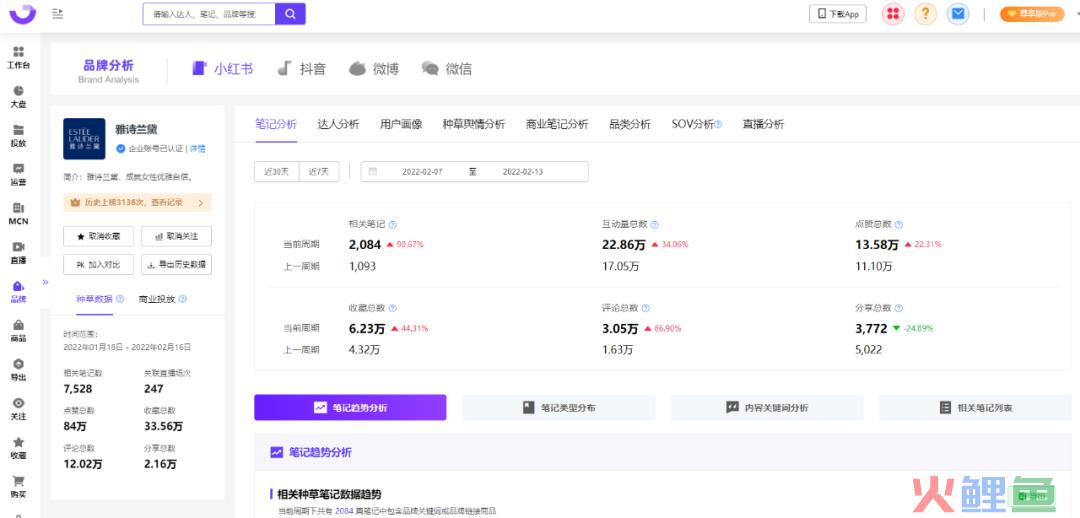Open the MCN sidebar icon

click(x=19, y=214)
